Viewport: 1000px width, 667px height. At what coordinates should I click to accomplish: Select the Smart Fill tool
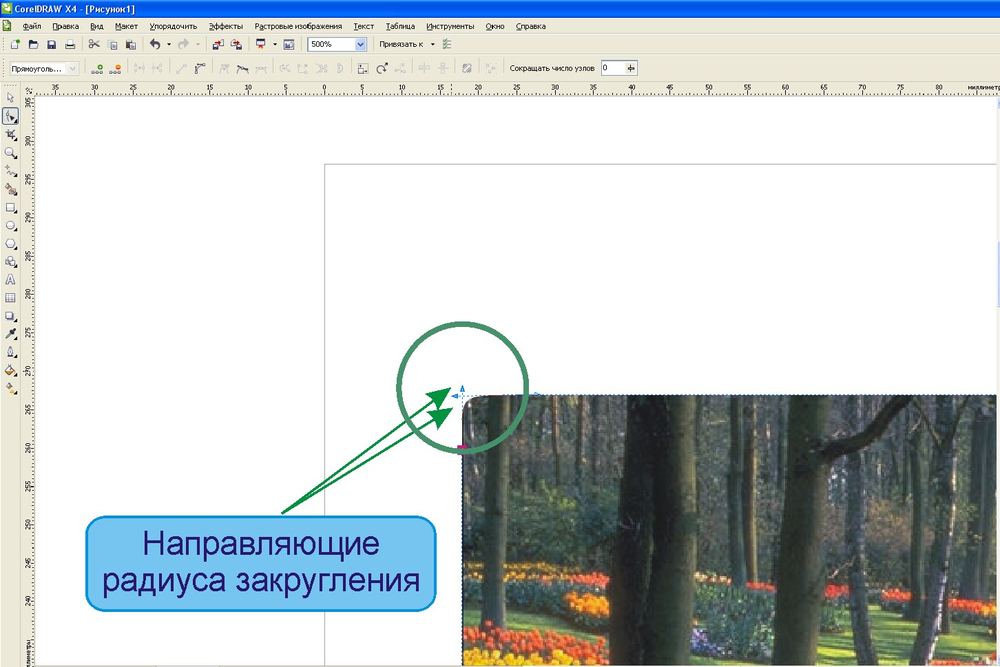[x=10, y=189]
